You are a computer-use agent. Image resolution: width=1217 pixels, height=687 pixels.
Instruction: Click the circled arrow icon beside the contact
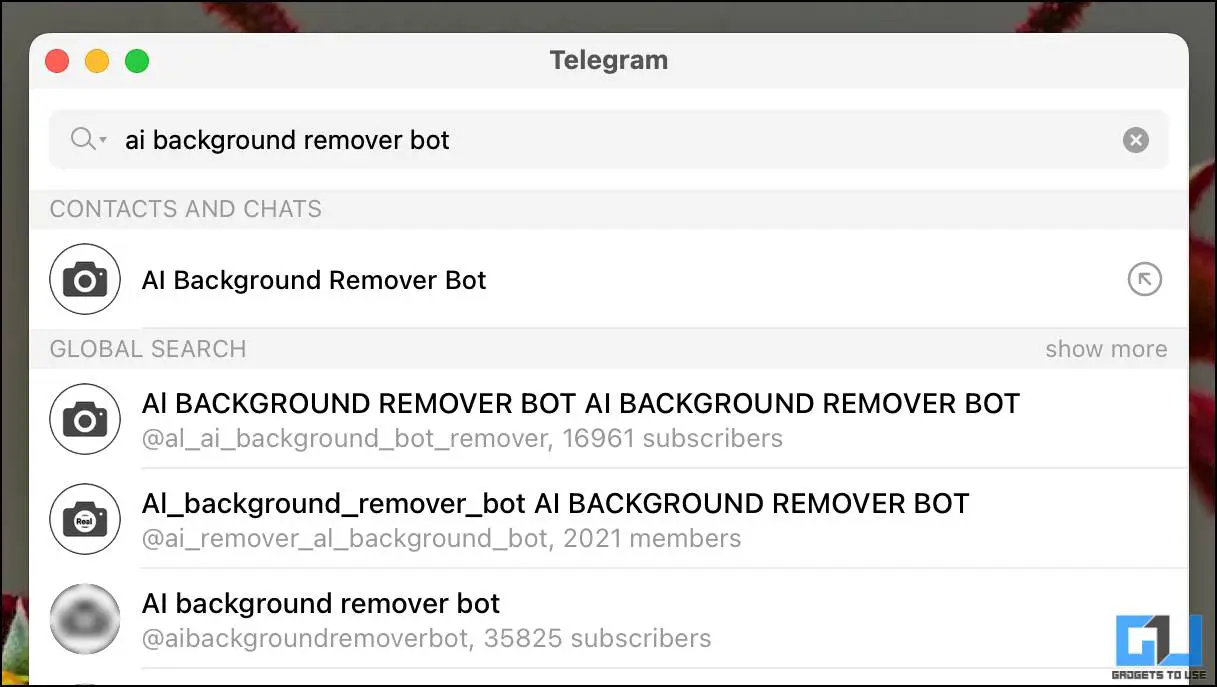1144,280
